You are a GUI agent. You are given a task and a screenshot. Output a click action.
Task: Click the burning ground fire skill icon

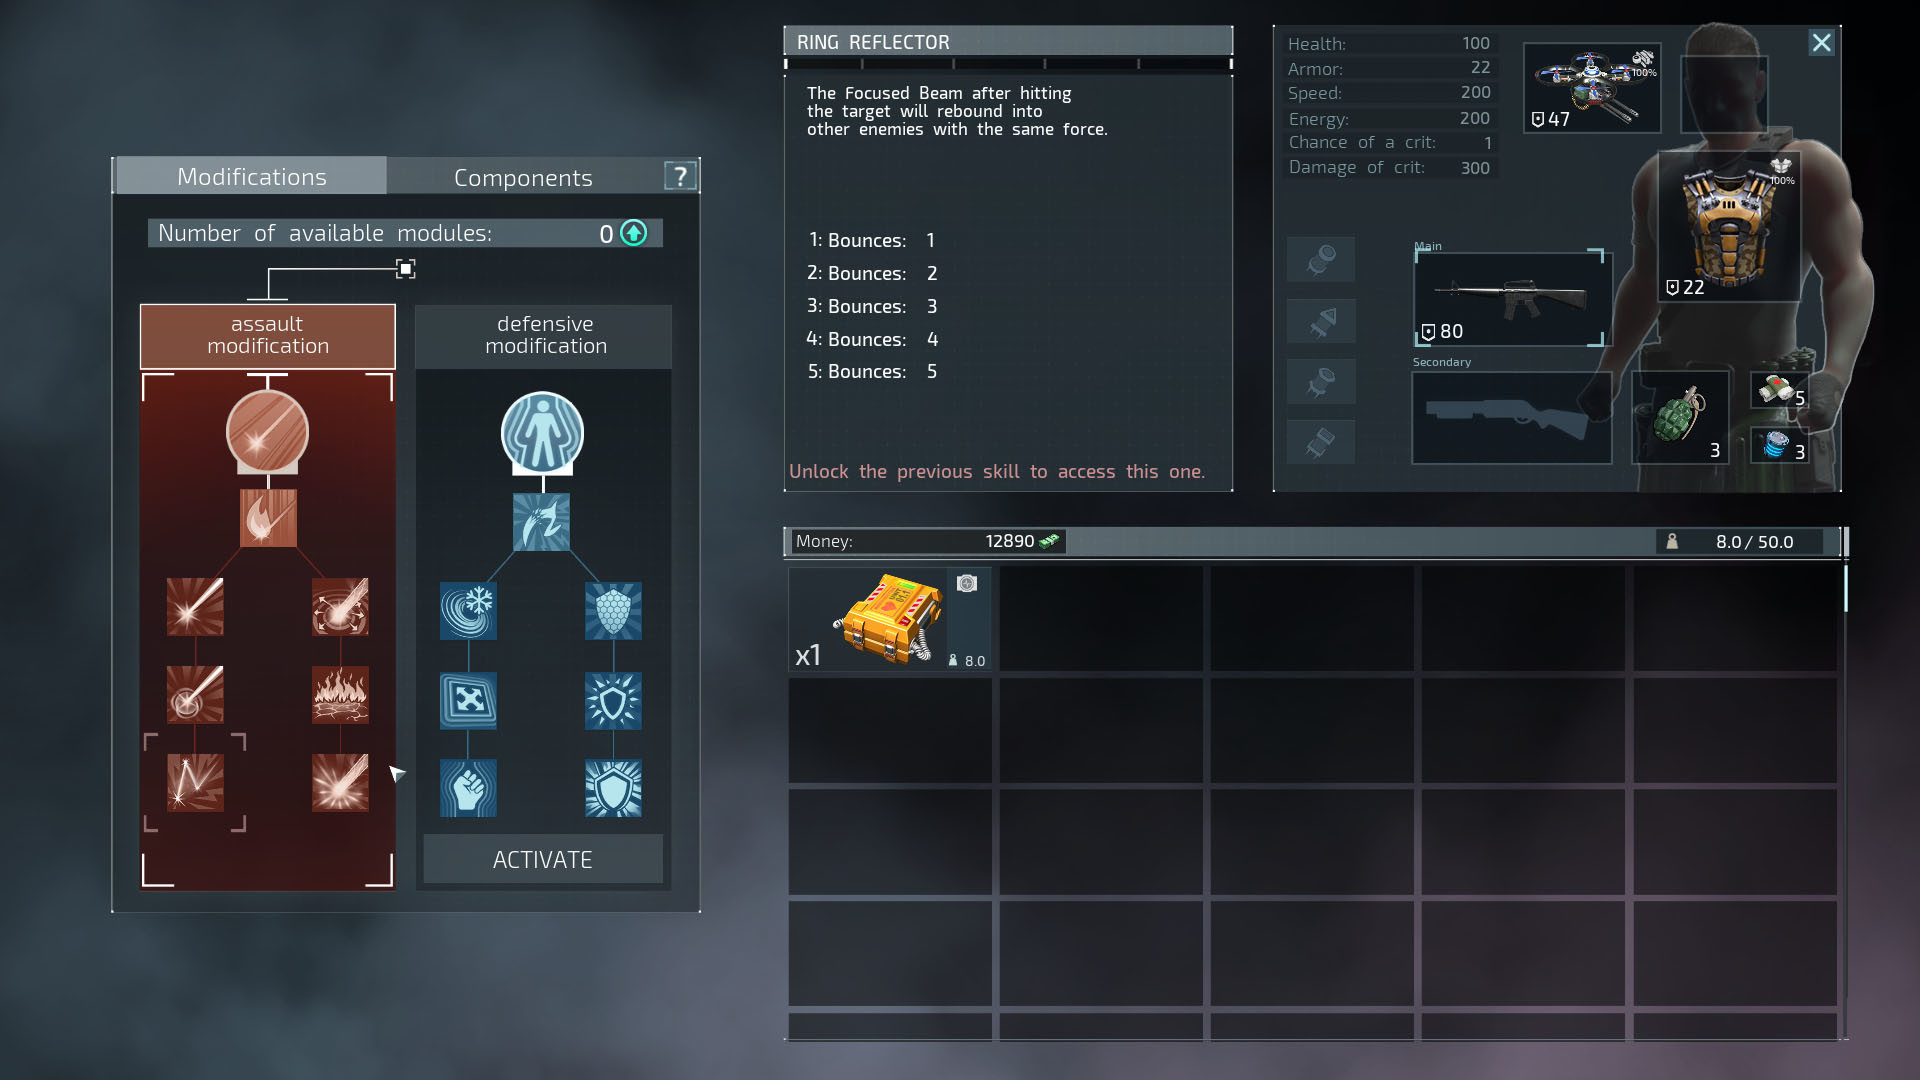[x=340, y=694]
